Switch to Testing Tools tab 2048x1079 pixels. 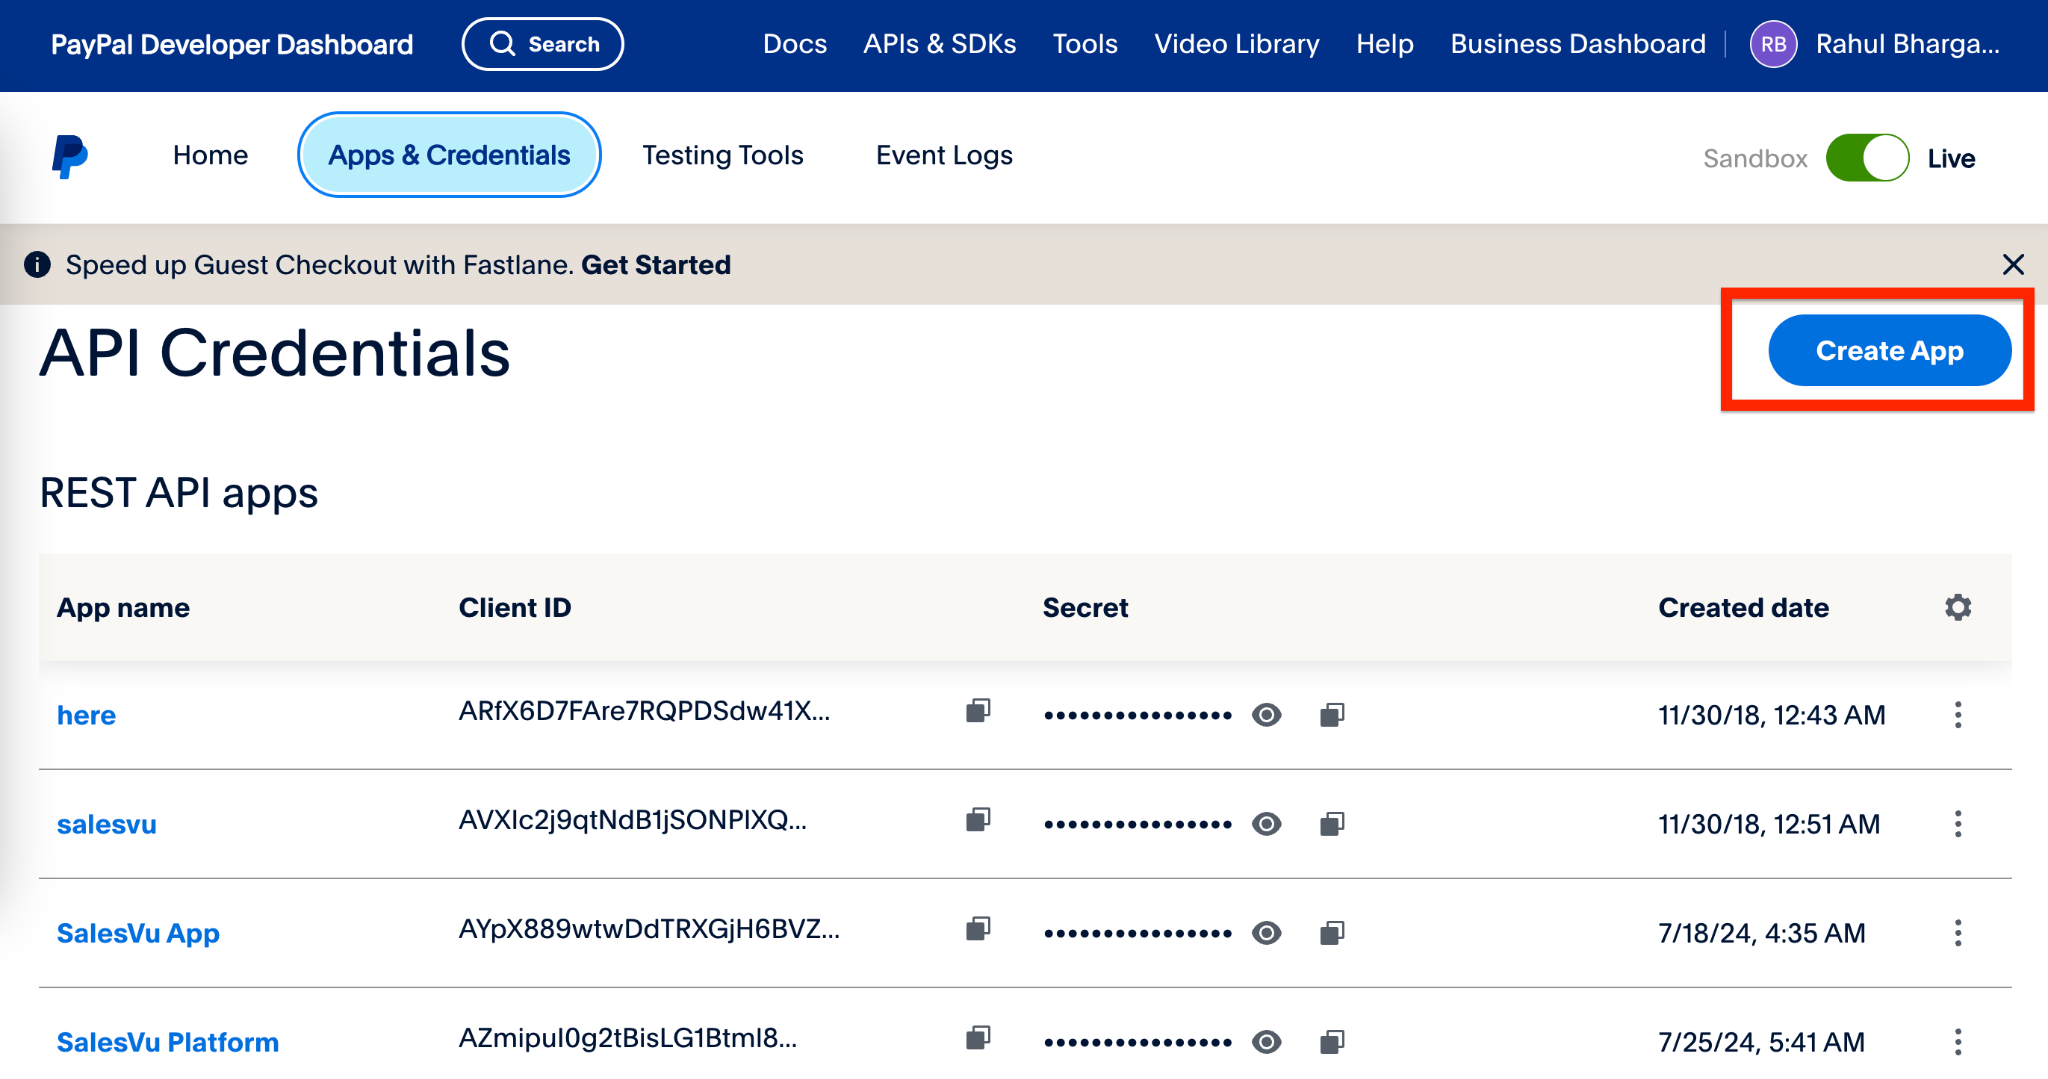tap(723, 155)
